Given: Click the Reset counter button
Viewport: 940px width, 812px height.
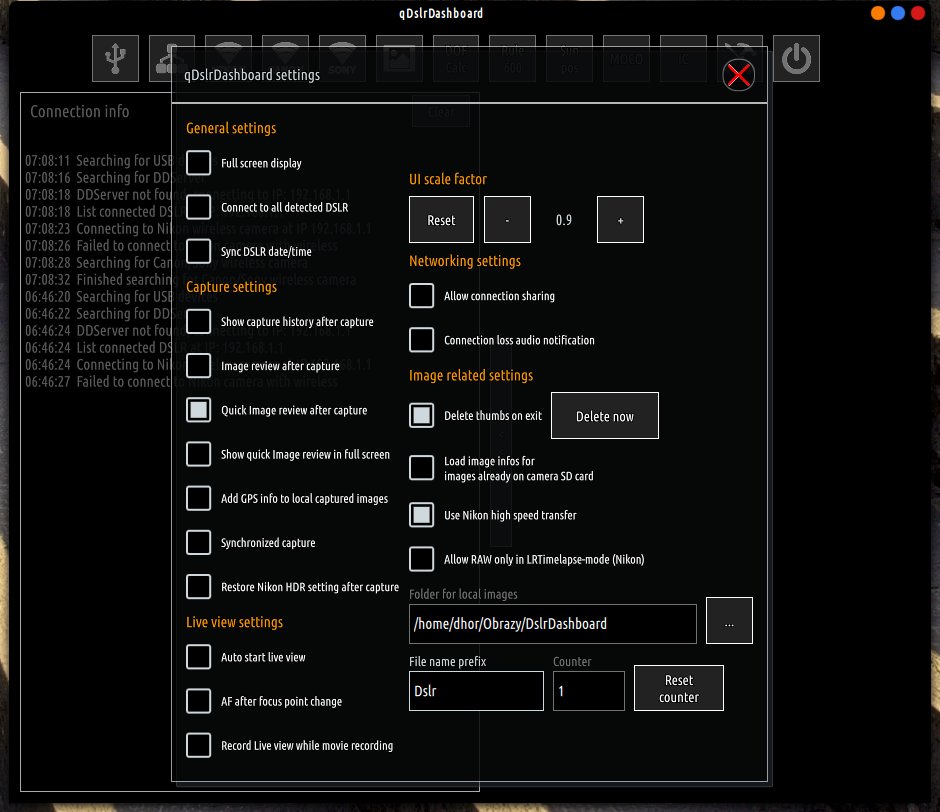Looking at the screenshot, I should coord(679,688).
